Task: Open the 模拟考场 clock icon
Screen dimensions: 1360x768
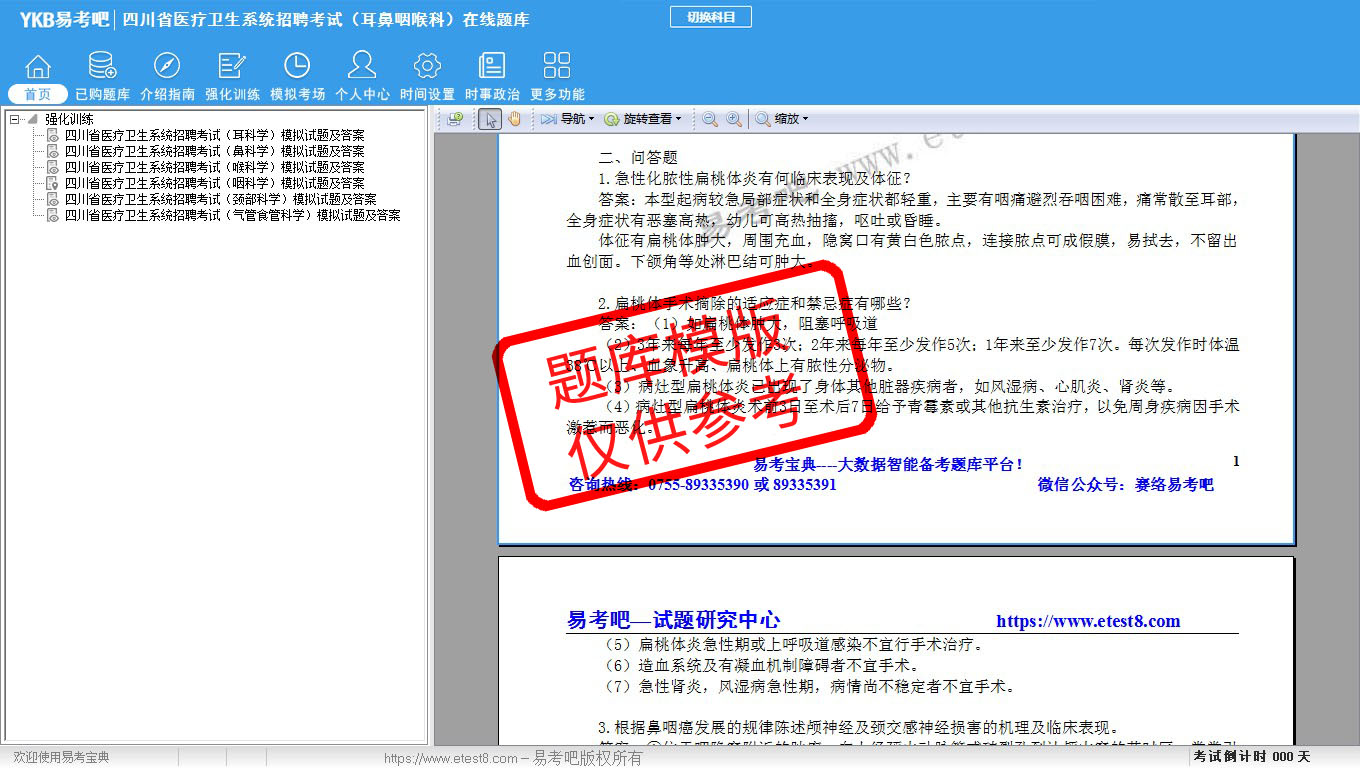Action: tap(297, 66)
